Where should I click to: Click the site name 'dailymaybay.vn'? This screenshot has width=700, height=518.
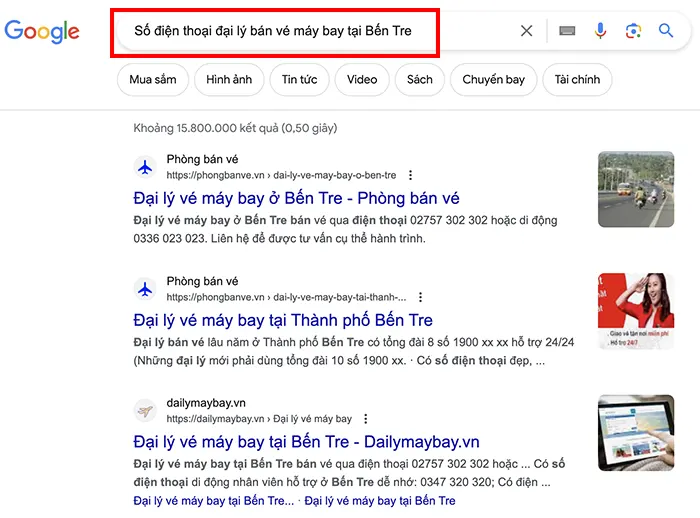tap(206, 403)
